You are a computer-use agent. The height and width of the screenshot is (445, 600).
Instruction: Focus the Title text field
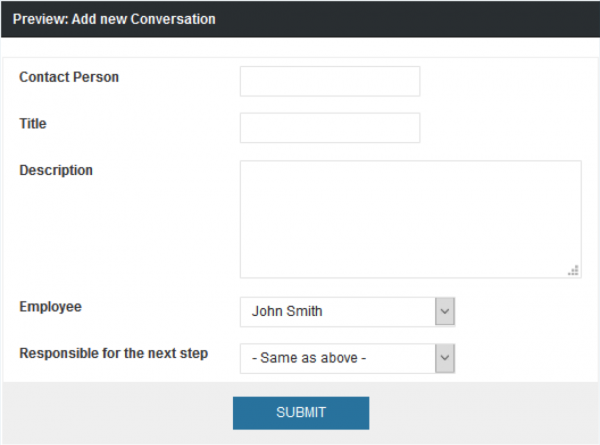tap(330, 128)
